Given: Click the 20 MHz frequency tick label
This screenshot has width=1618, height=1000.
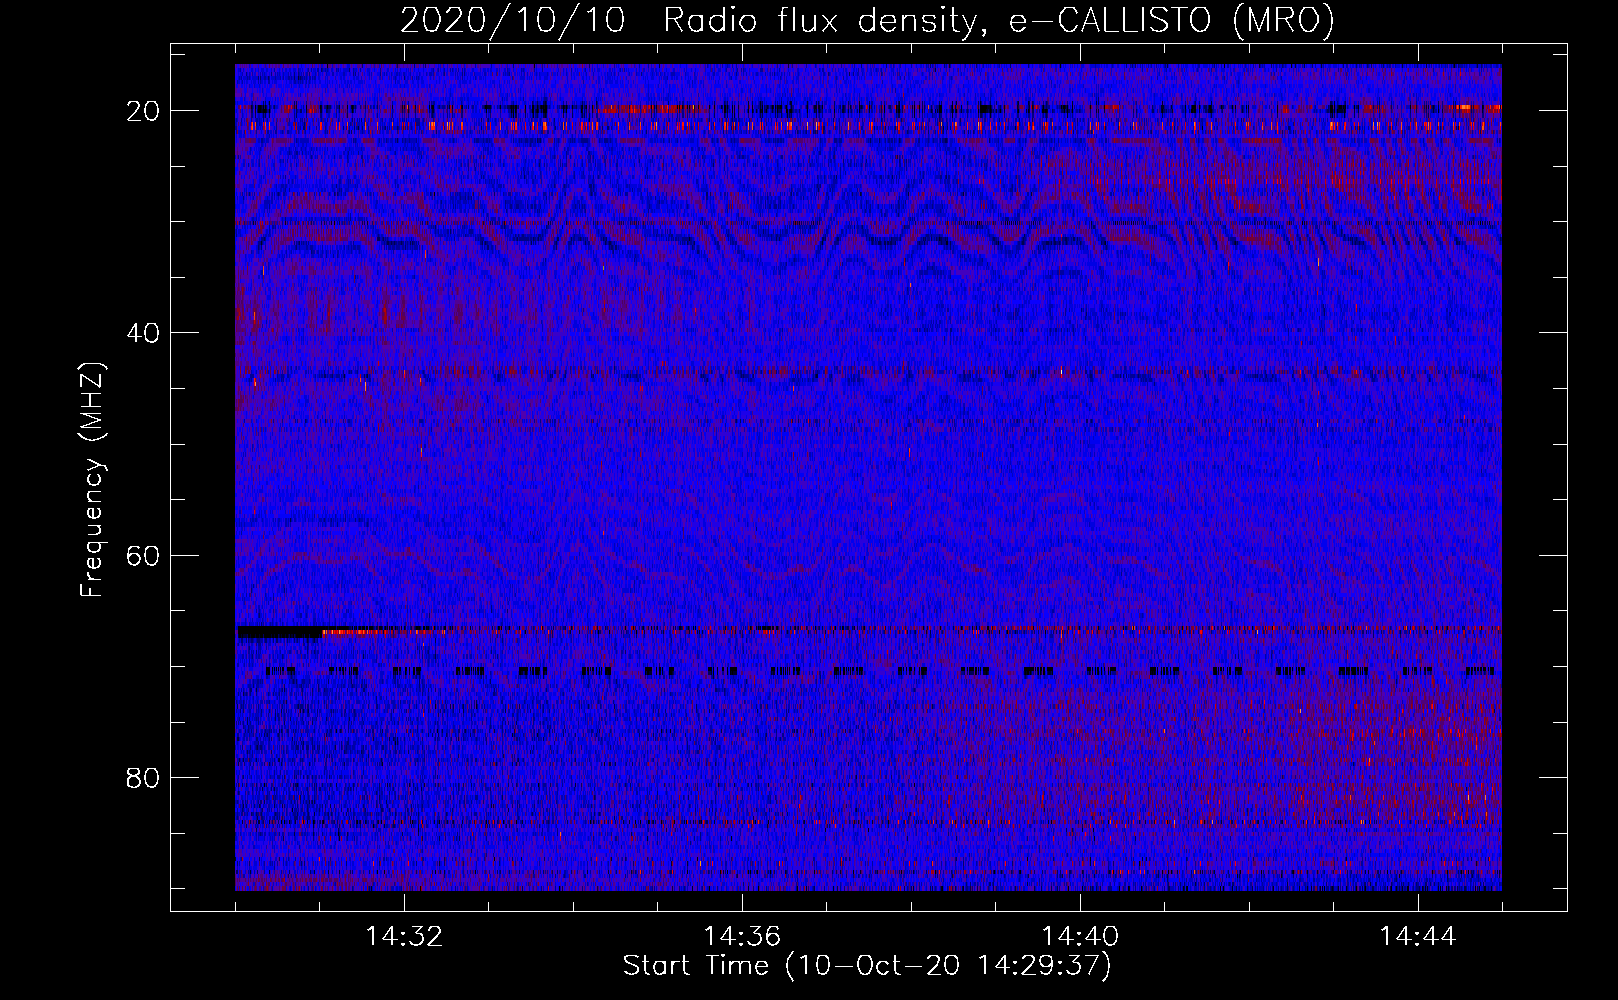Looking at the screenshot, I should pos(144,110).
